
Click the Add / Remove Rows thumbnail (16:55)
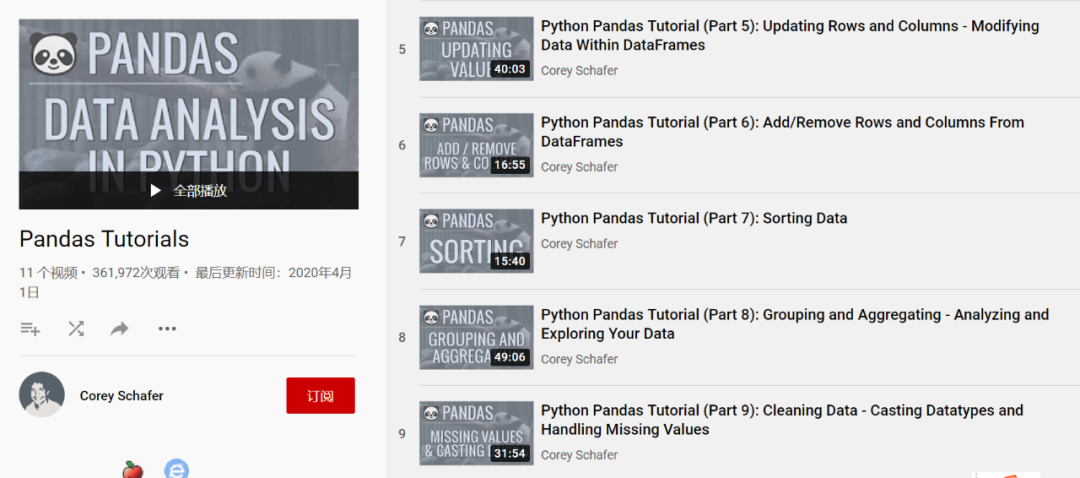pyautogui.click(x=476, y=145)
